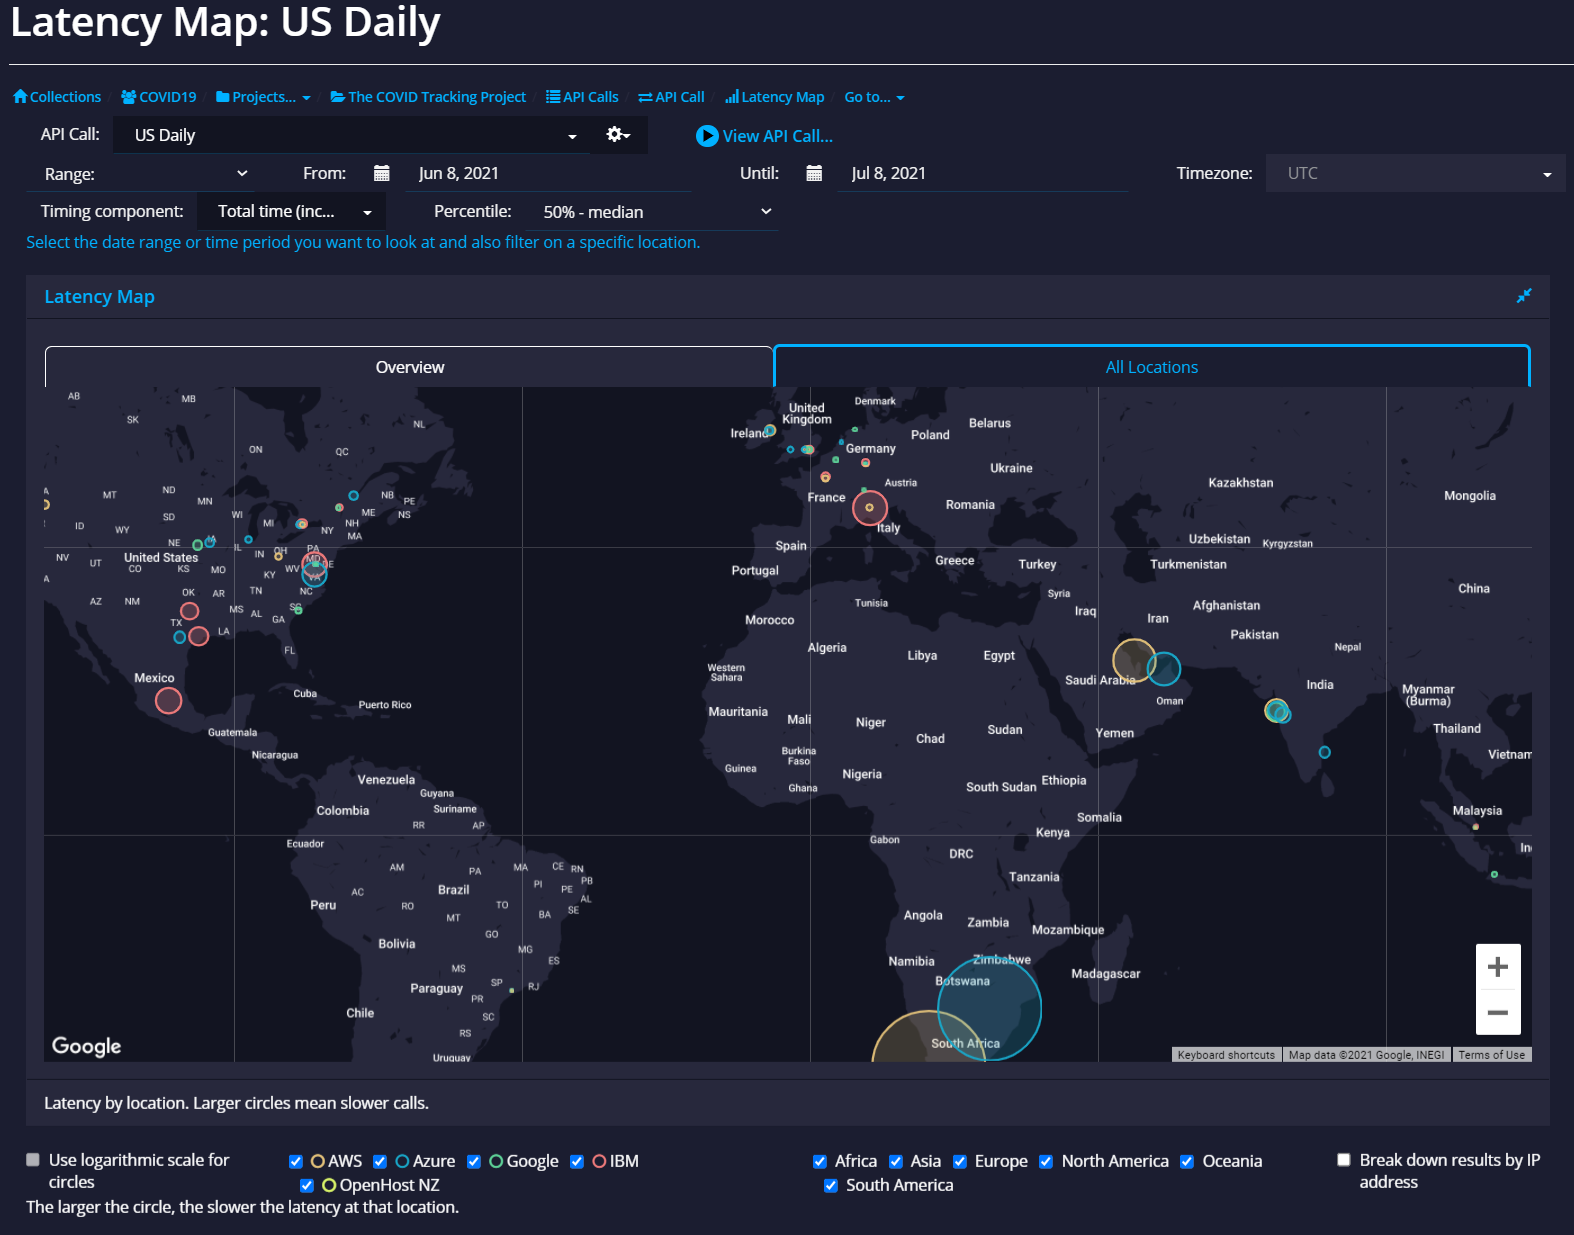1574x1235 pixels.
Task: Open the API Call 'US Daily' dropdown
Action: point(352,135)
